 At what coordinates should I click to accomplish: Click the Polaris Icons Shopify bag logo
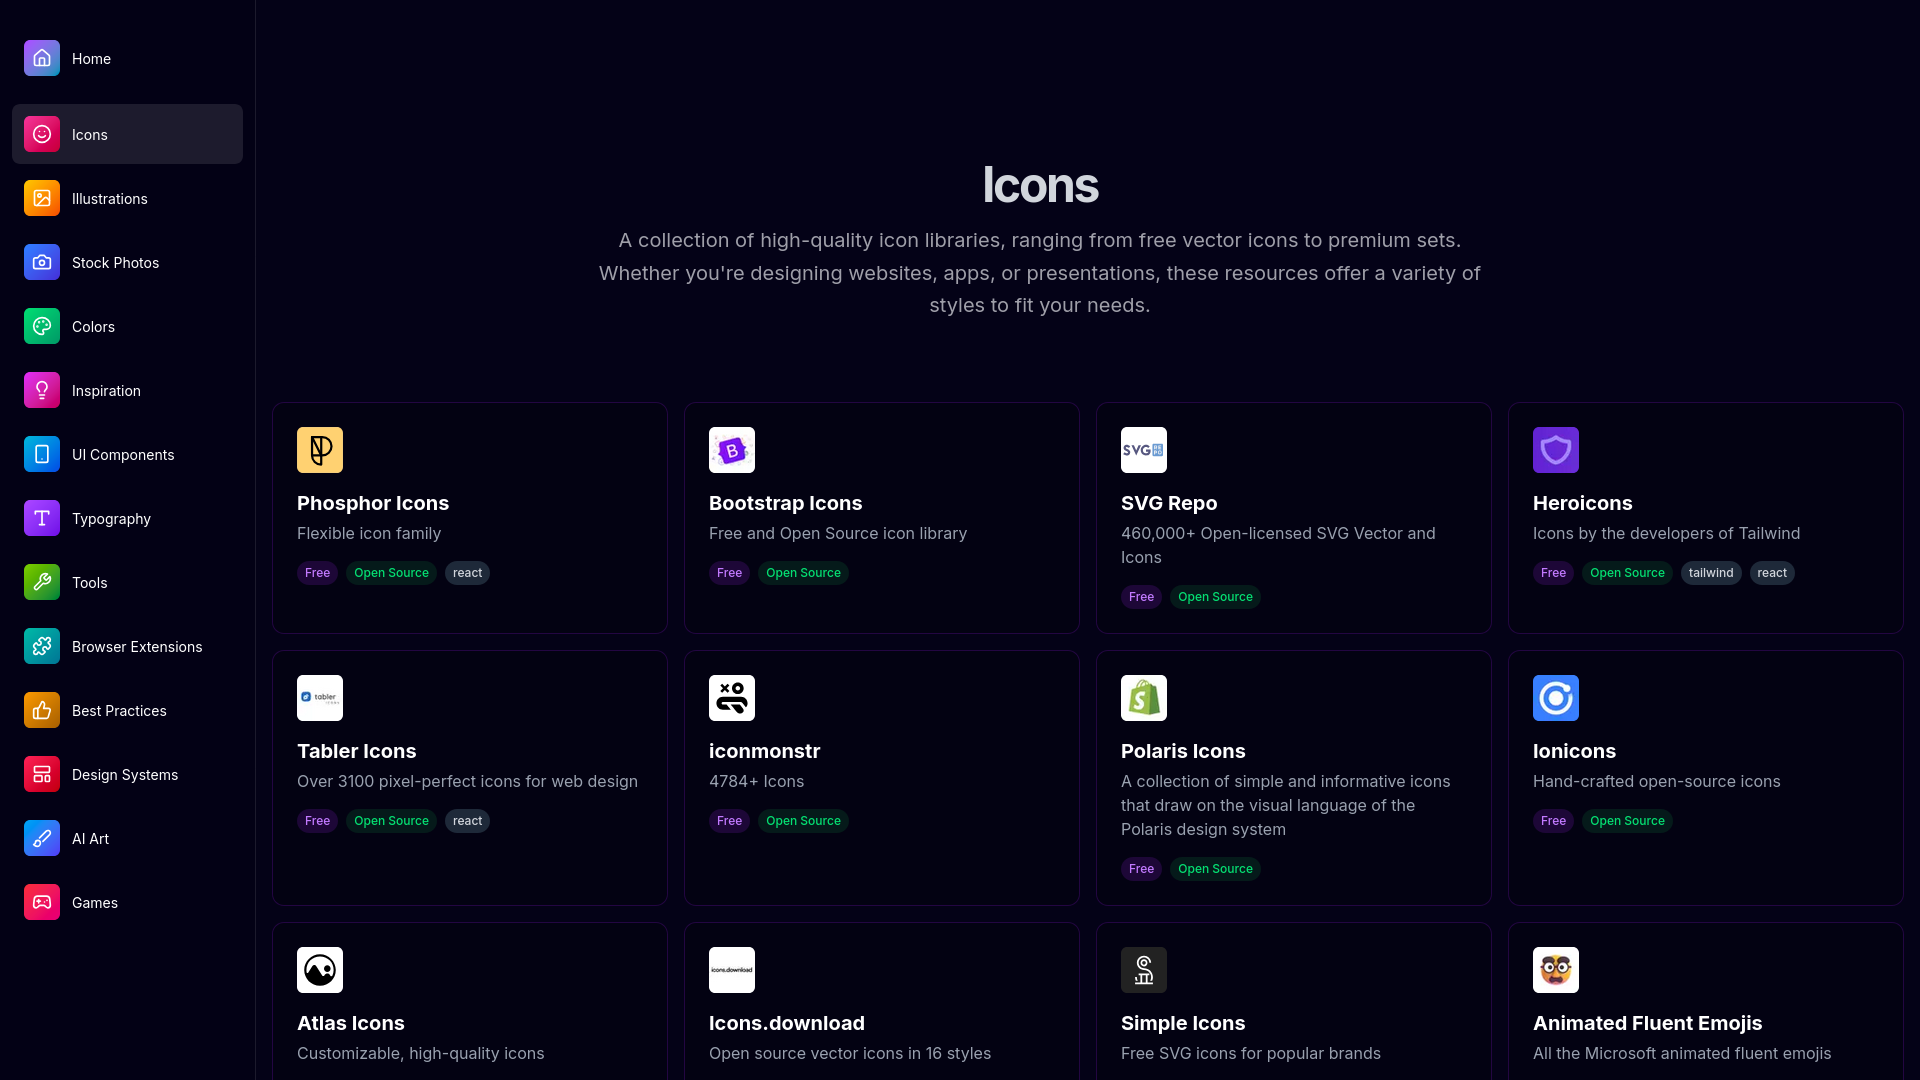[1144, 698]
